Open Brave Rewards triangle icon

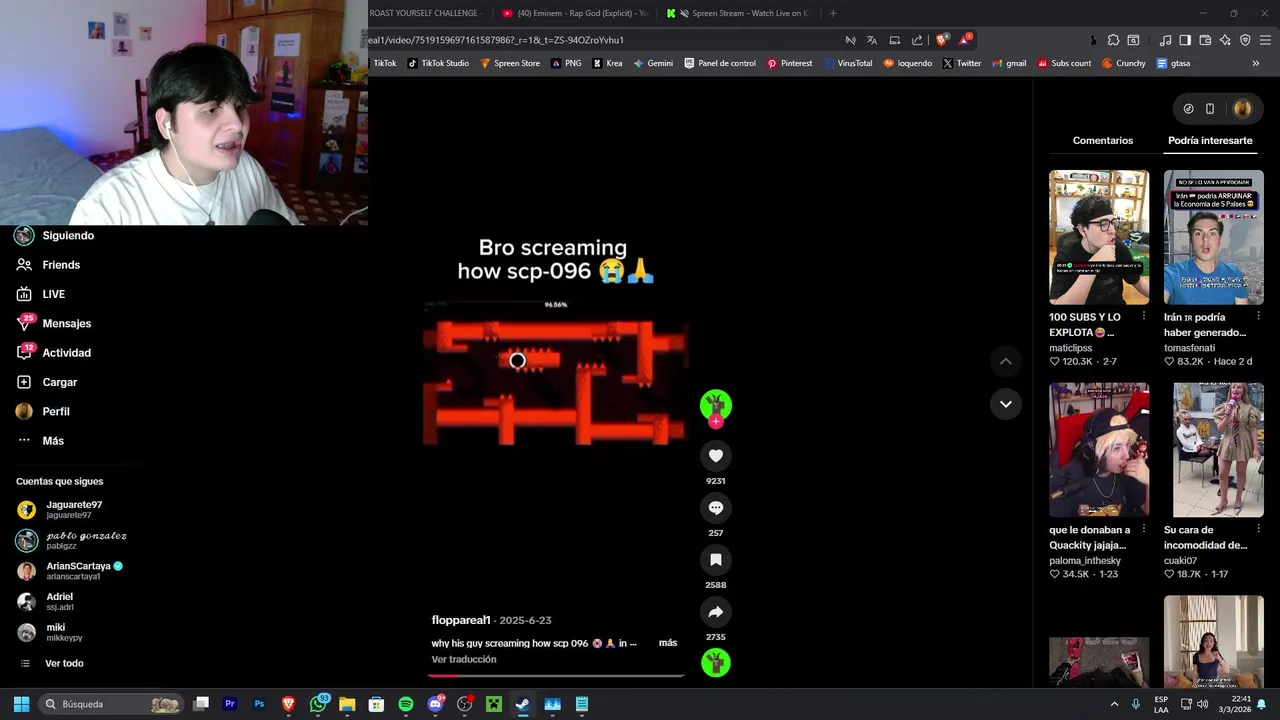tap(966, 40)
